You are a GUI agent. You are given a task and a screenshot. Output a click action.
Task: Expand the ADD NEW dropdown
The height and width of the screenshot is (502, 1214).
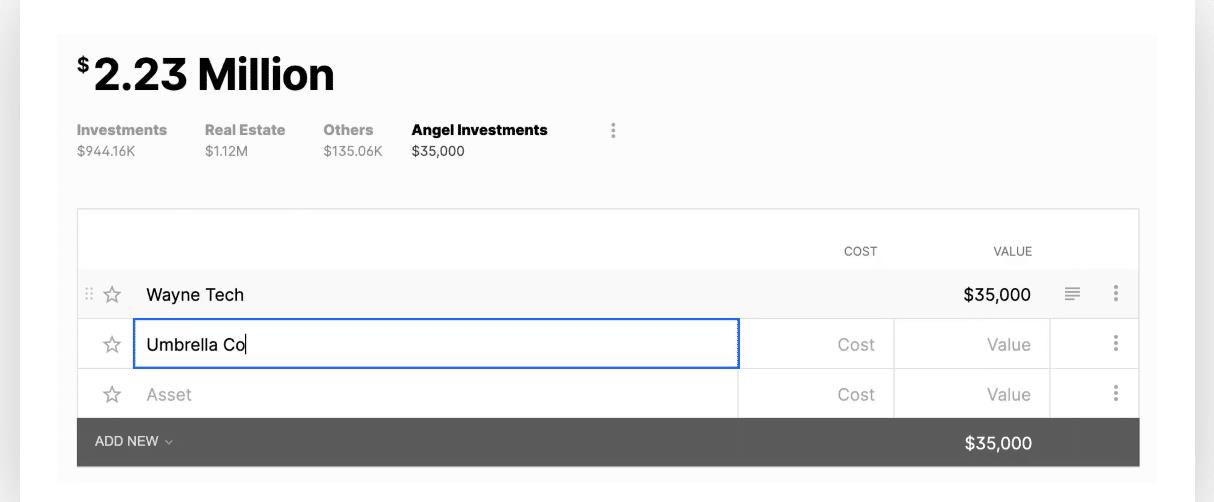[134, 442]
